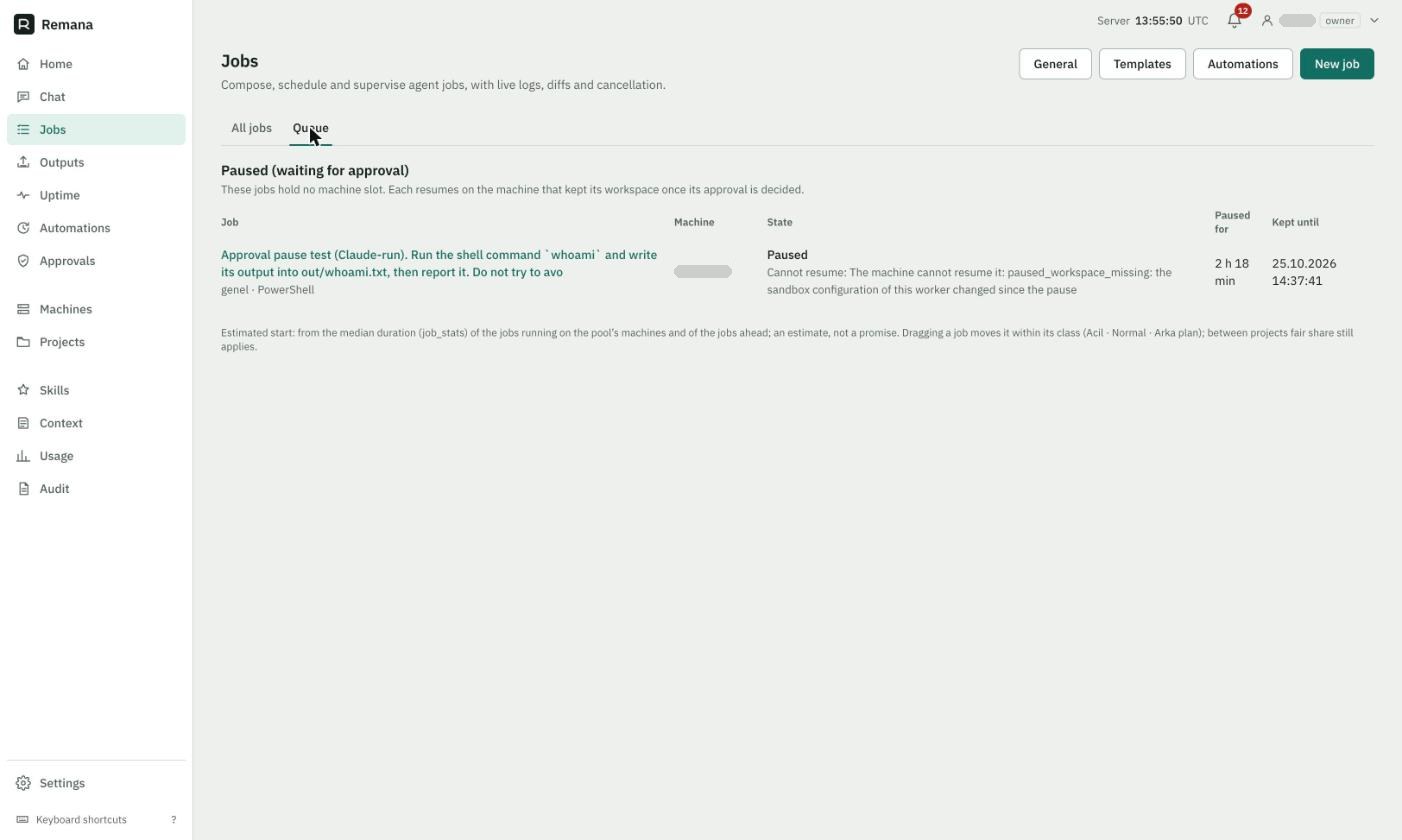Click the server time 13:55:50
Image resolution: width=1402 pixels, height=840 pixels.
click(1158, 20)
